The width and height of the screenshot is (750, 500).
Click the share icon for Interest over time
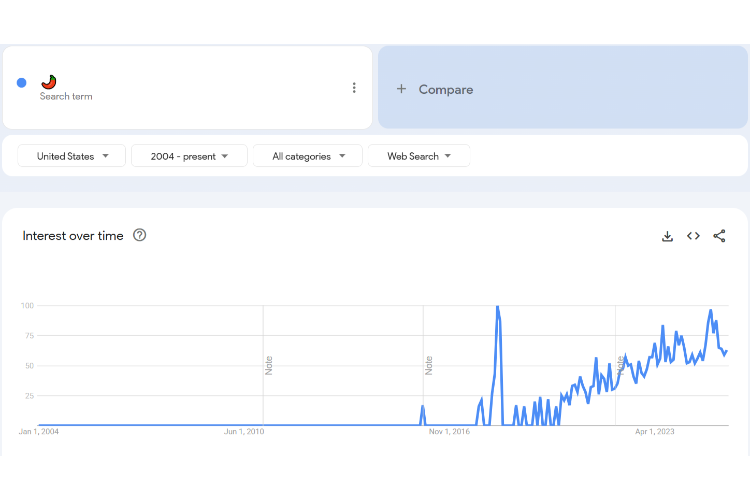(719, 236)
